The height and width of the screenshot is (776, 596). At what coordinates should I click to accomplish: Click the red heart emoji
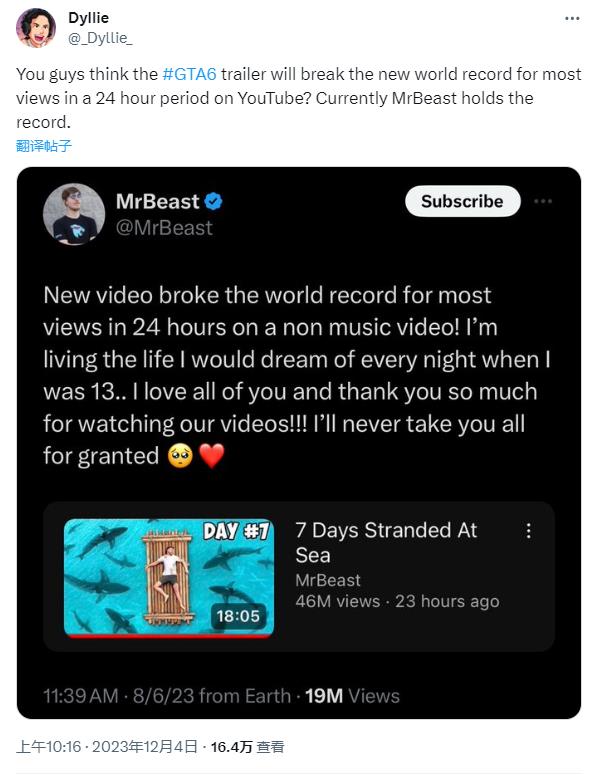(212, 456)
